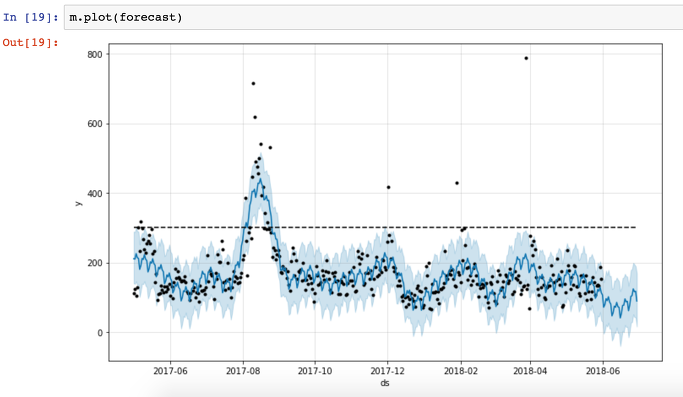This screenshot has width=683, height=397.
Task: Click the ds axis title
Action: point(385,383)
